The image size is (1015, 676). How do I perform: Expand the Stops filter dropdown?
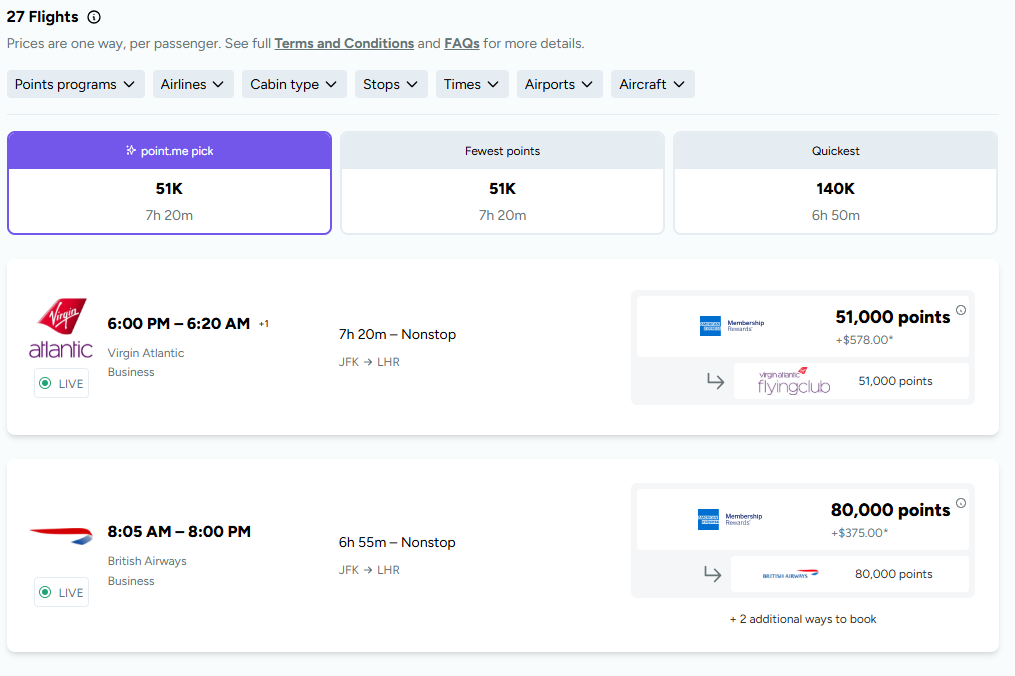pos(390,84)
